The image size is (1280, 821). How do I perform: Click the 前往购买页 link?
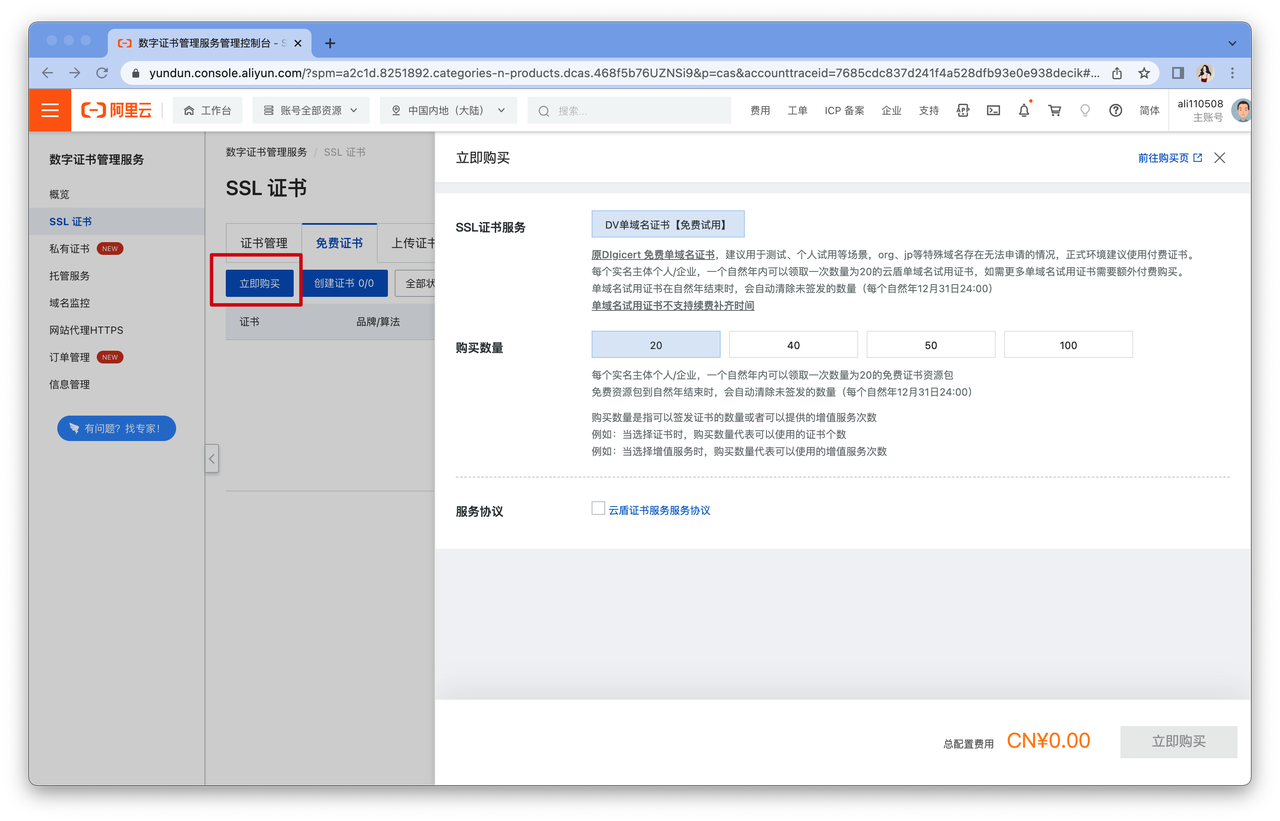[x=1169, y=158]
